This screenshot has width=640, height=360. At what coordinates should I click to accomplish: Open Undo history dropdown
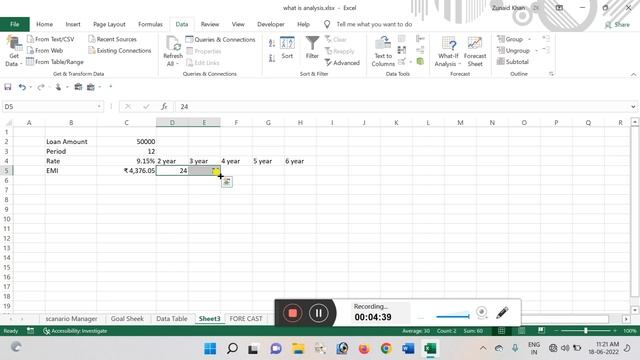click(31, 87)
